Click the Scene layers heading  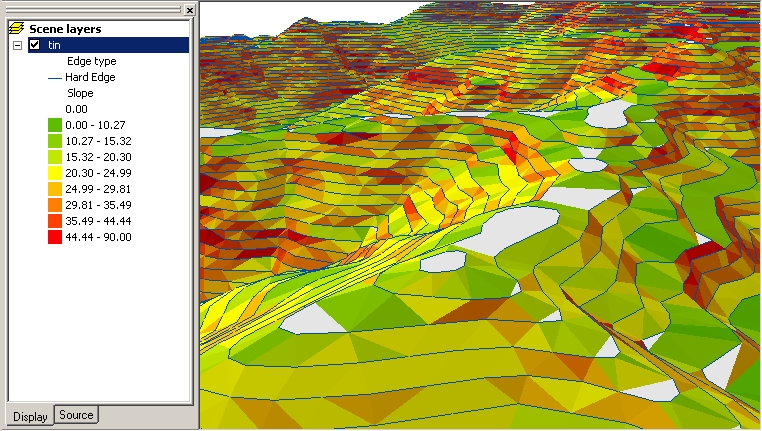coord(64,29)
